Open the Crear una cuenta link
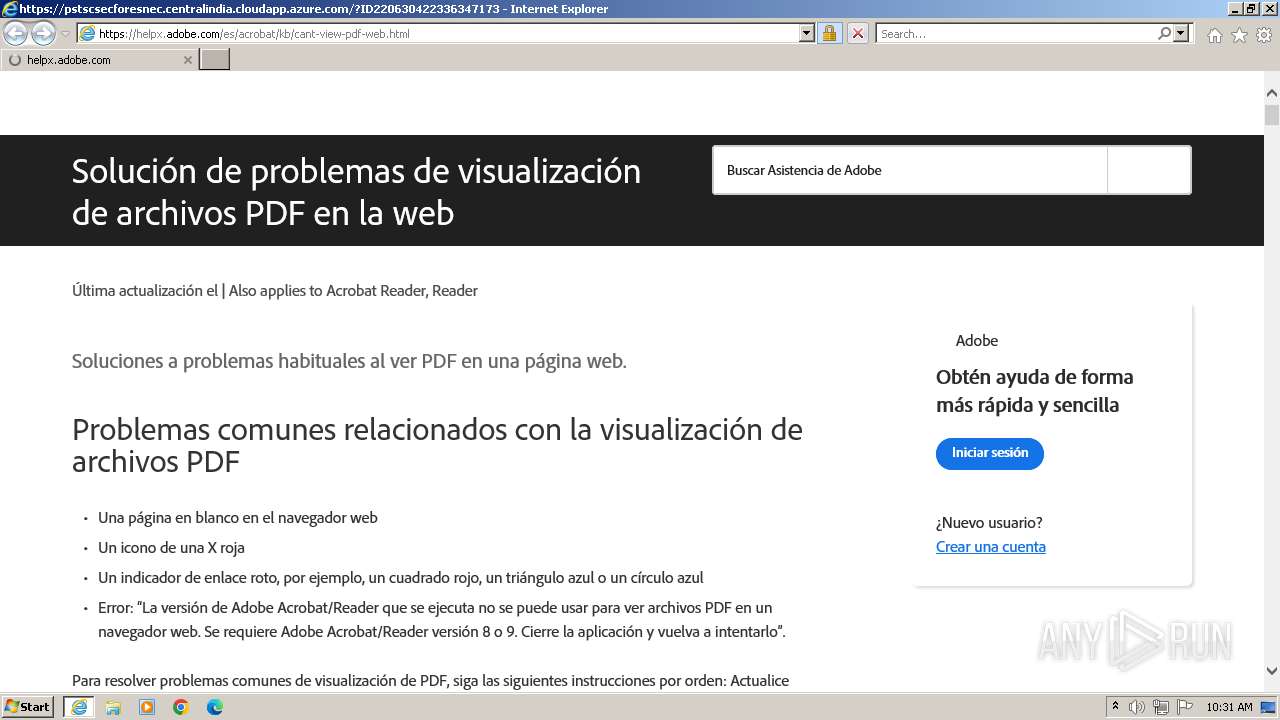 tap(991, 547)
